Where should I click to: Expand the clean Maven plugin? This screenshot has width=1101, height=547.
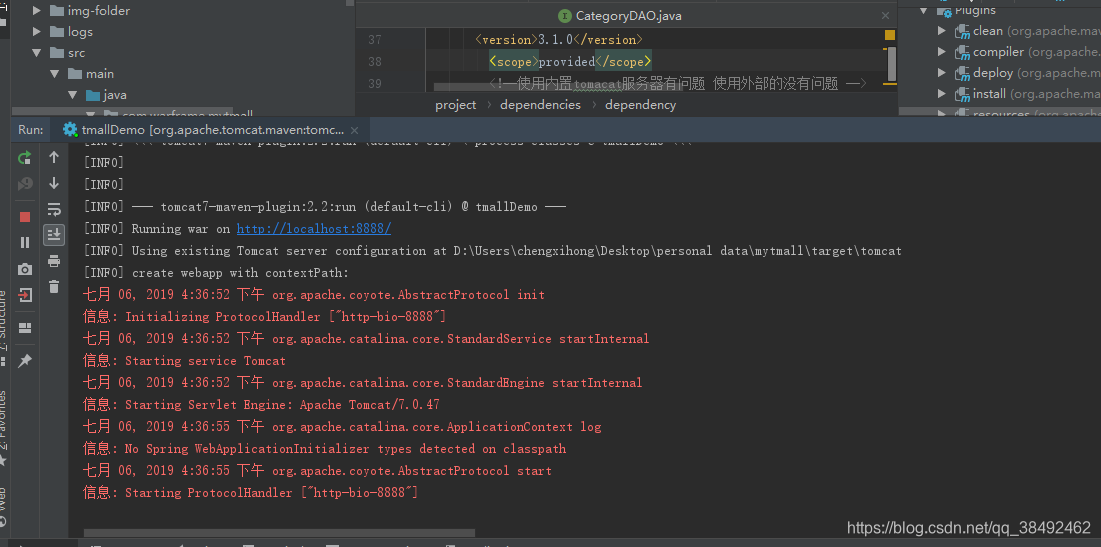click(x=942, y=31)
